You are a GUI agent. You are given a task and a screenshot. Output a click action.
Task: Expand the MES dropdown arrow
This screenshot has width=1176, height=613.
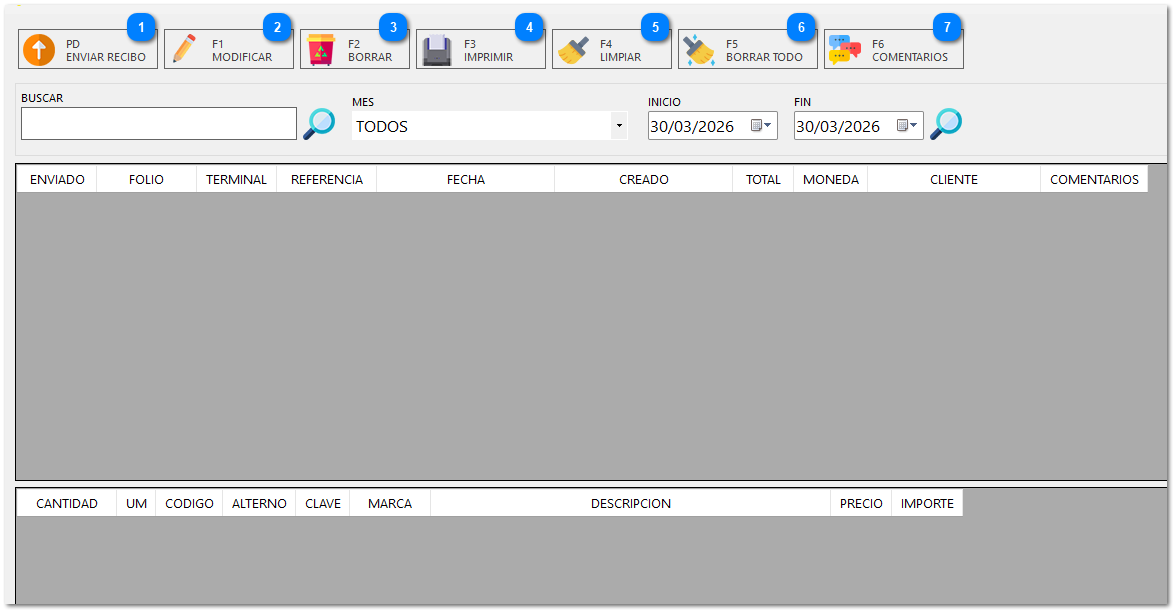[x=620, y=125]
